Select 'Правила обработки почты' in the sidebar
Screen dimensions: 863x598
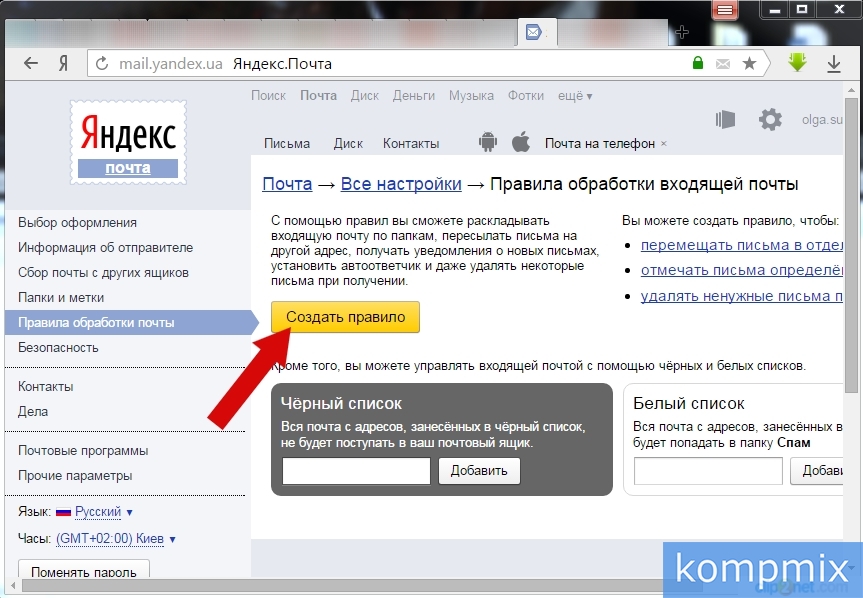[x=131, y=322]
